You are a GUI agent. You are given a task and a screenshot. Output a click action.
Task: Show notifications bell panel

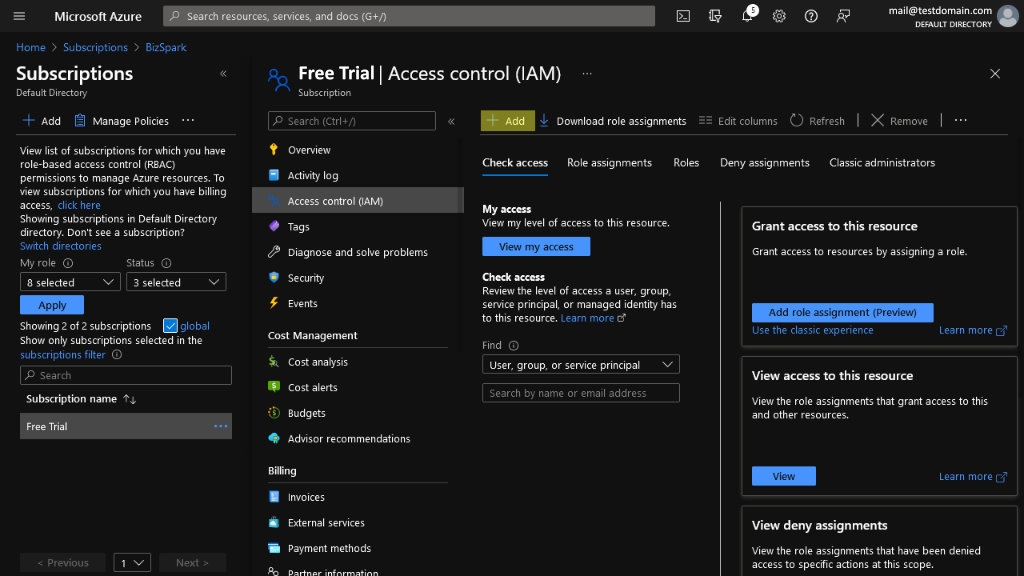coord(747,16)
